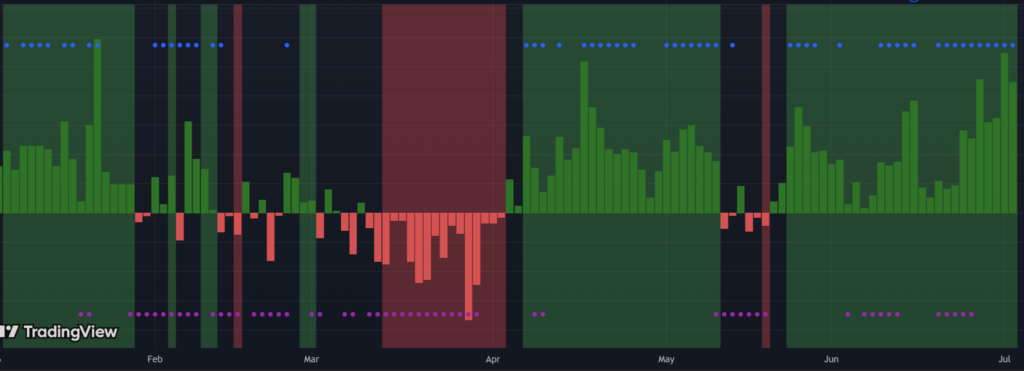Click the Apr date label

tap(493, 359)
